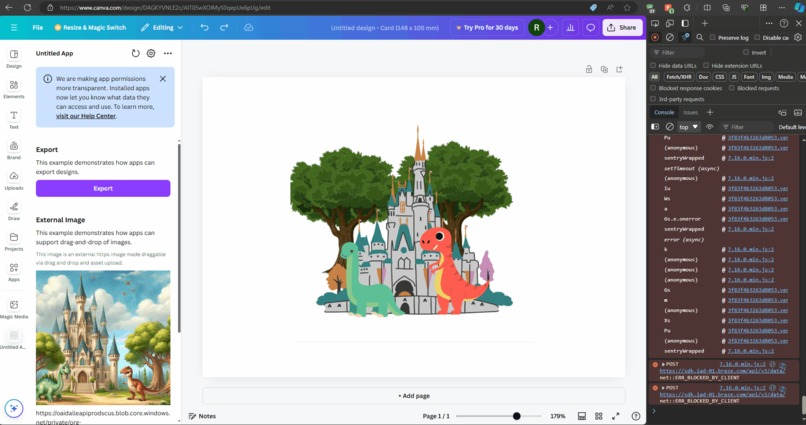Image resolution: width=806 pixels, height=425 pixels.
Task: Select the Draw sidebar tool
Action: pos(14,211)
